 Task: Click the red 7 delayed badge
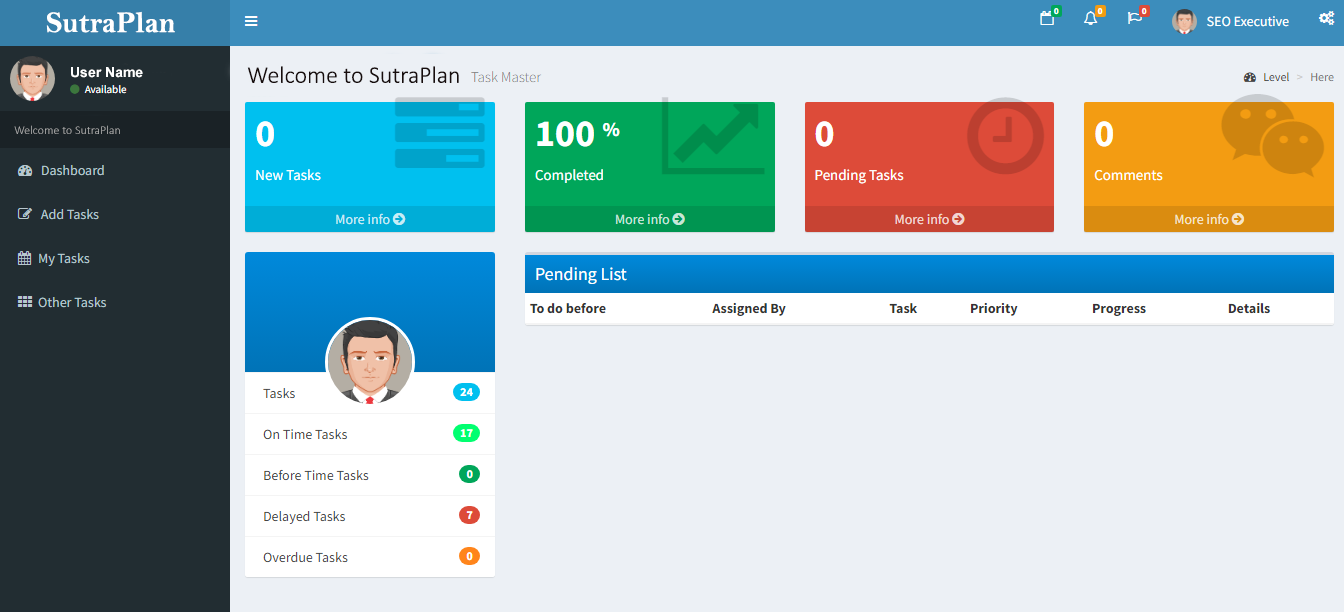click(469, 515)
